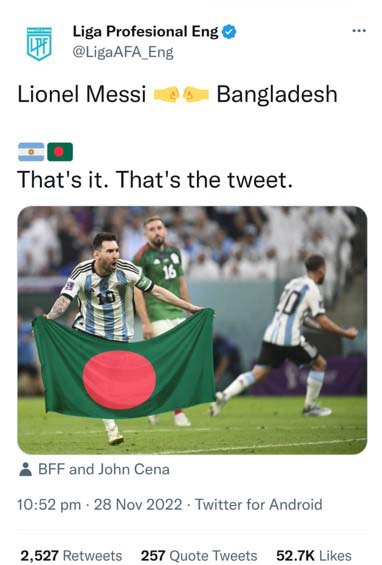View tagged accounts BFF and John Cena
This screenshot has height=565, width=382.
pos(104,469)
